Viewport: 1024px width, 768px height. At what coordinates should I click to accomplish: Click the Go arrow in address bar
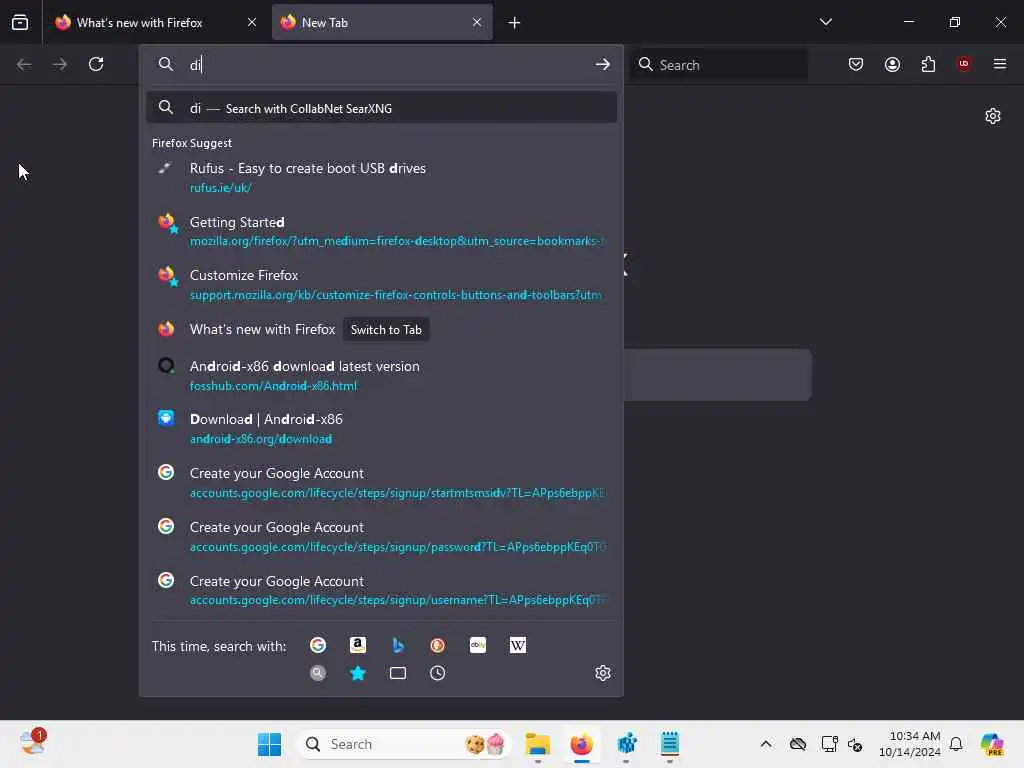(602, 65)
